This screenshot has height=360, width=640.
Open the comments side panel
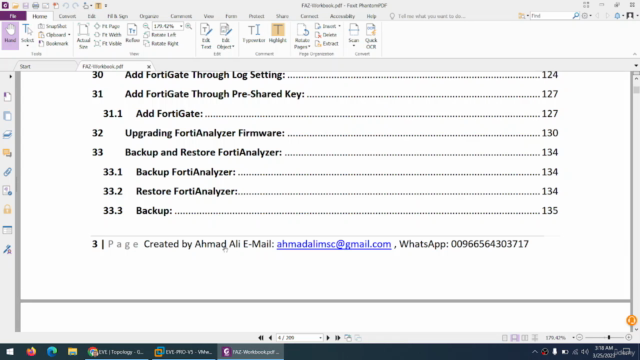(x=7, y=153)
